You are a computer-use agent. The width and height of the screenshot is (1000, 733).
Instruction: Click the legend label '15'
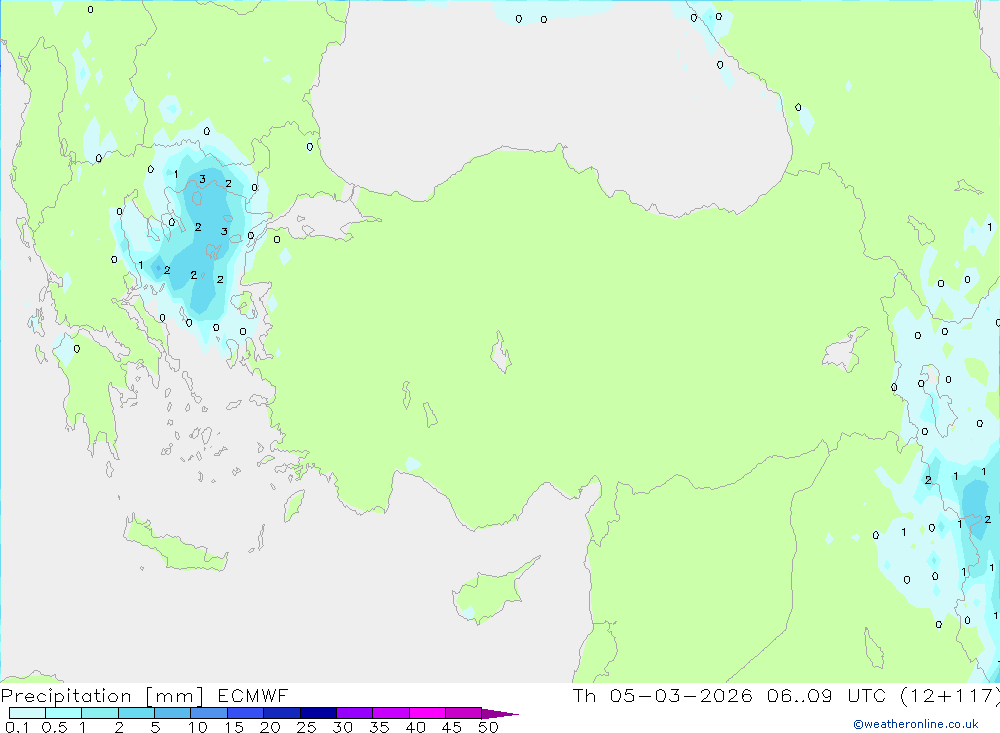point(233,727)
